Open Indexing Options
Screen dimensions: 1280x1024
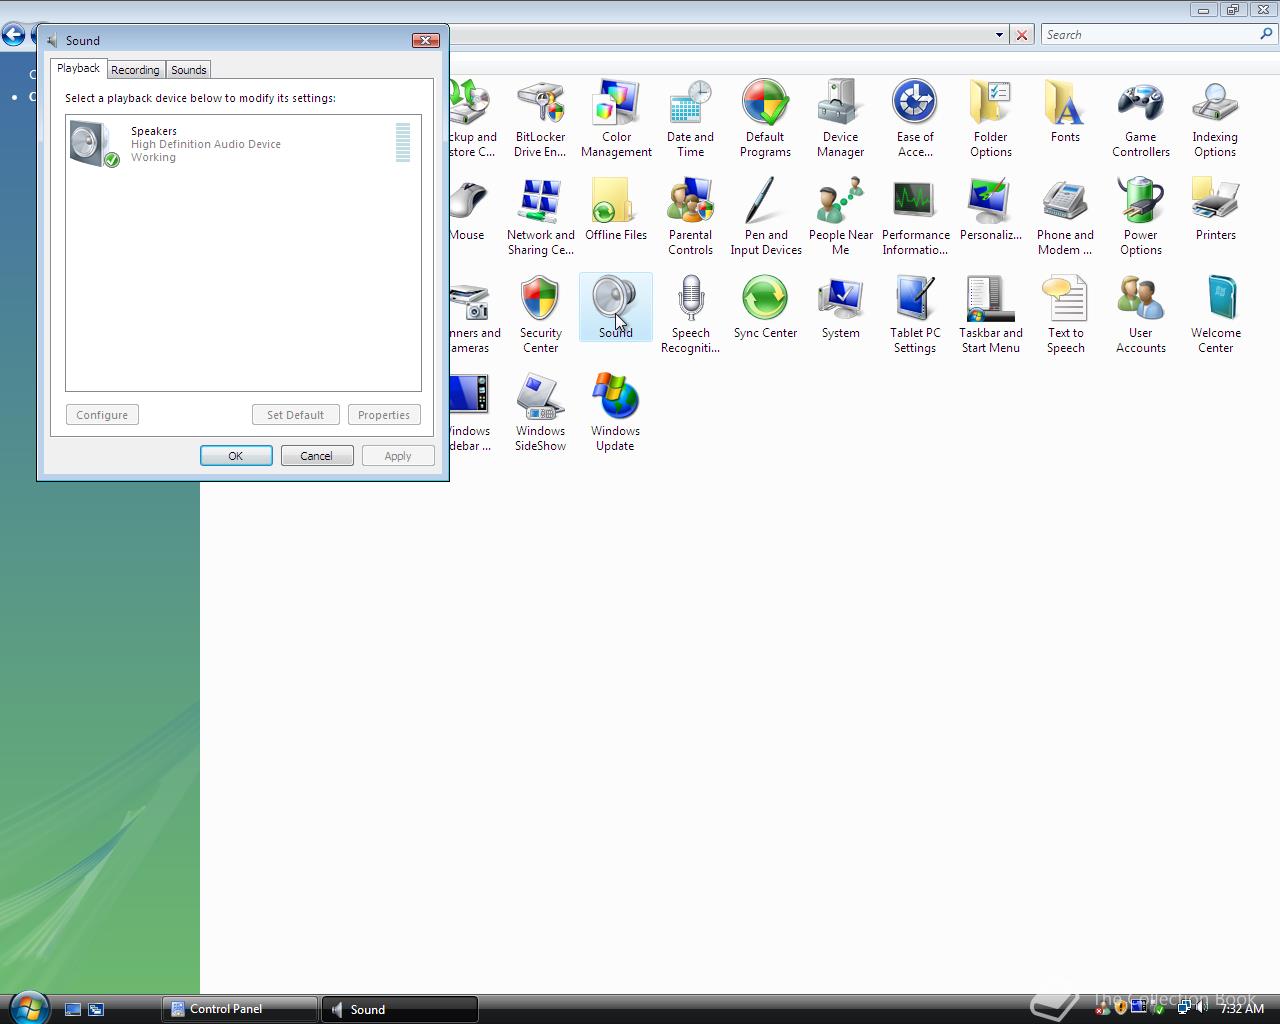tap(1215, 119)
